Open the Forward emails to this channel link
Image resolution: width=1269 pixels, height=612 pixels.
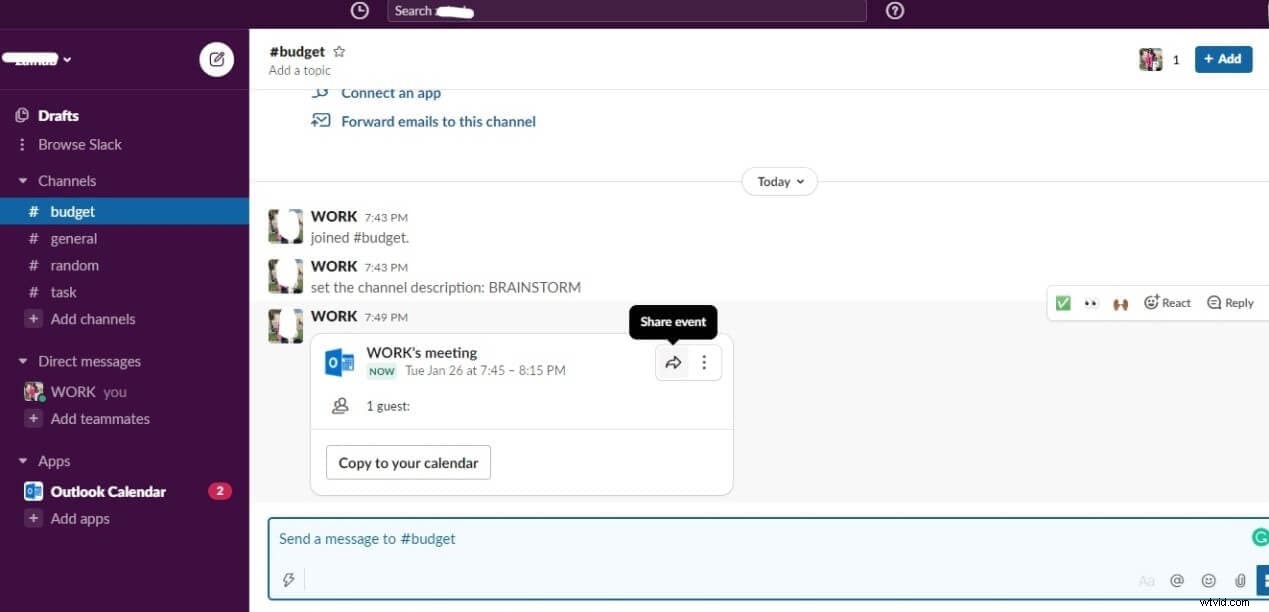point(438,121)
